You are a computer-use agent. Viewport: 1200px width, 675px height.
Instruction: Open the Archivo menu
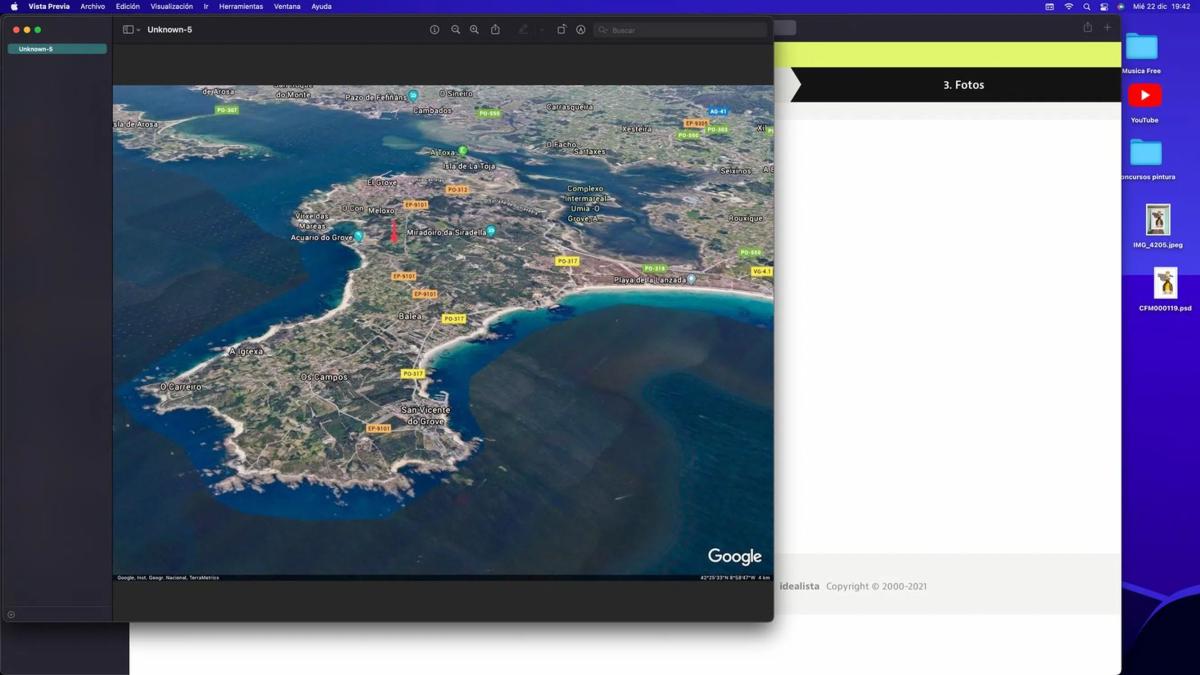[x=92, y=6]
